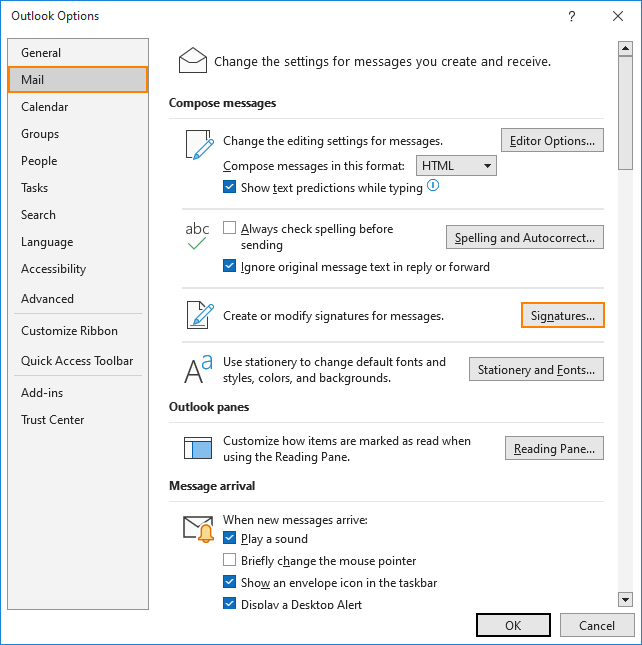Open the Groups options page

coord(78,134)
